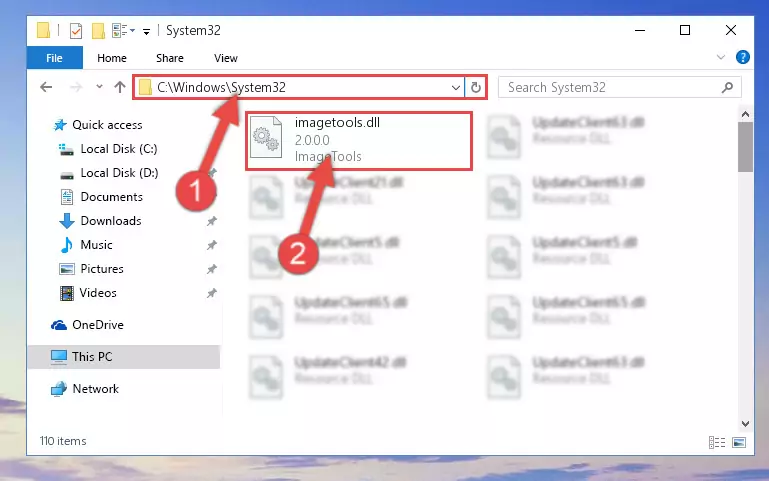Open Local Disk (D:) in sidebar
Screen dimensions: 769x481
pos(119,173)
